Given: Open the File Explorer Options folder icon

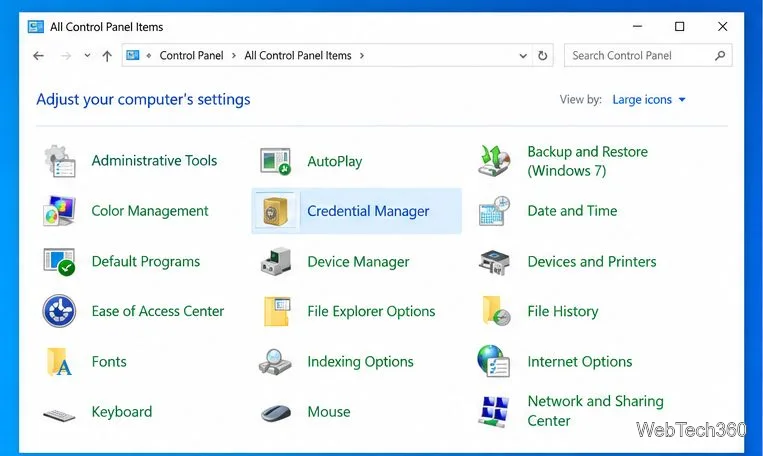Looking at the screenshot, I should [277, 311].
